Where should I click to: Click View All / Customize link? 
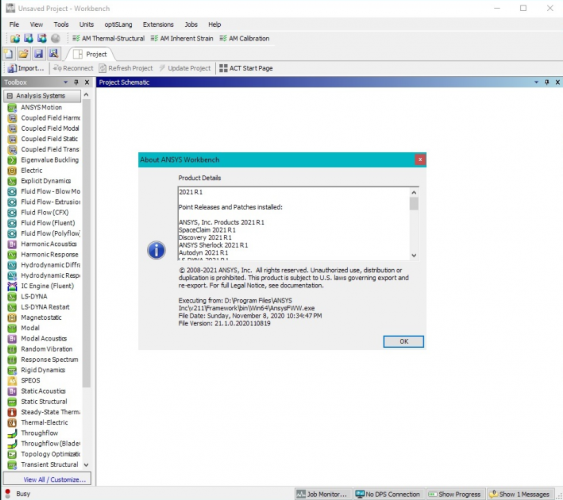55,480
